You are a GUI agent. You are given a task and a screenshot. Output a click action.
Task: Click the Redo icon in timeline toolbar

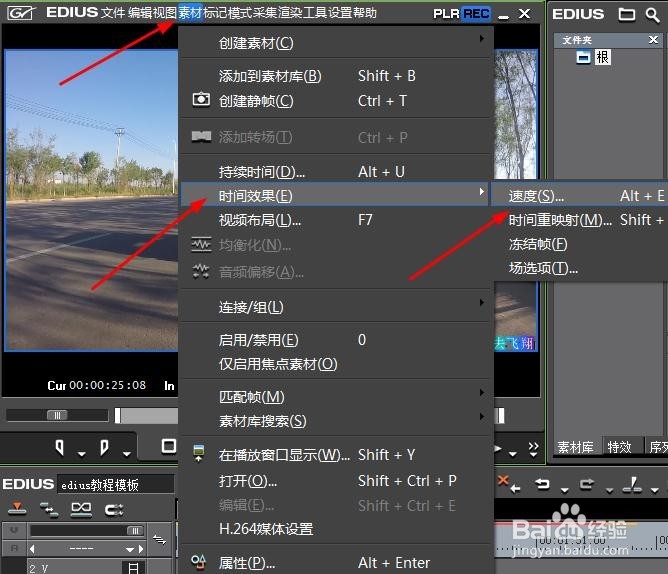(x=587, y=485)
